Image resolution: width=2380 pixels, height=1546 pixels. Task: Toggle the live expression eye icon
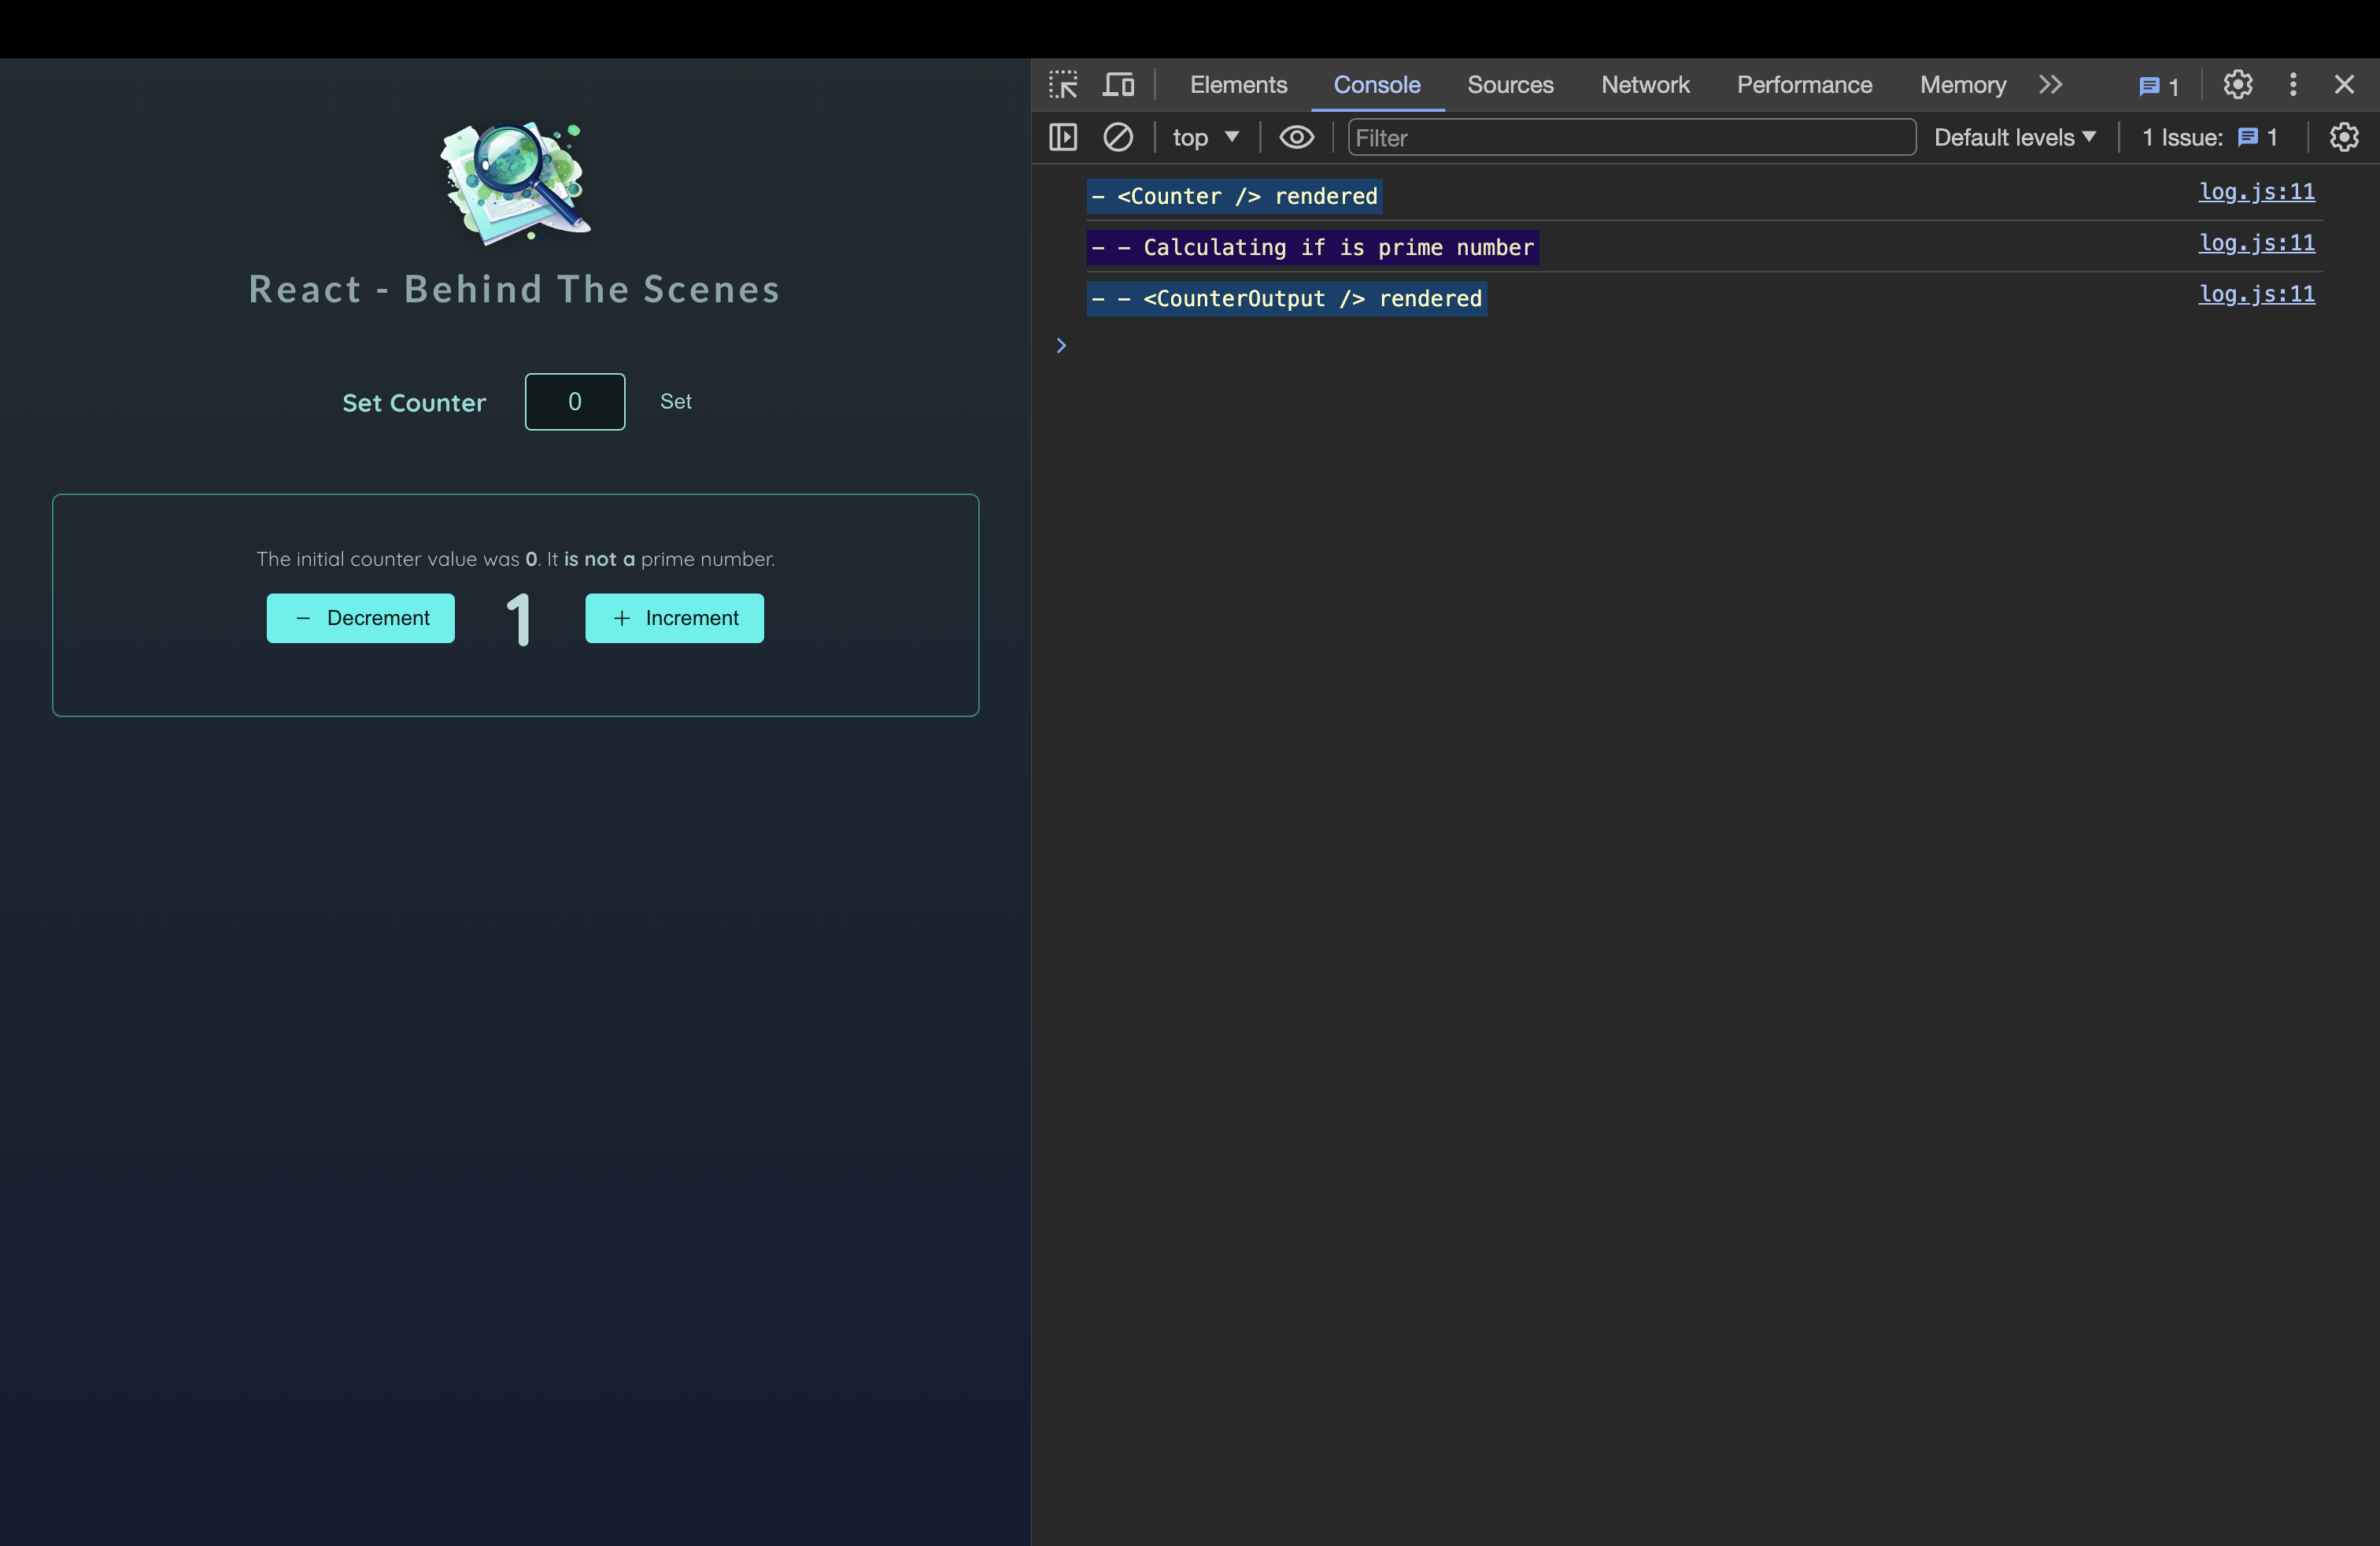(1296, 137)
